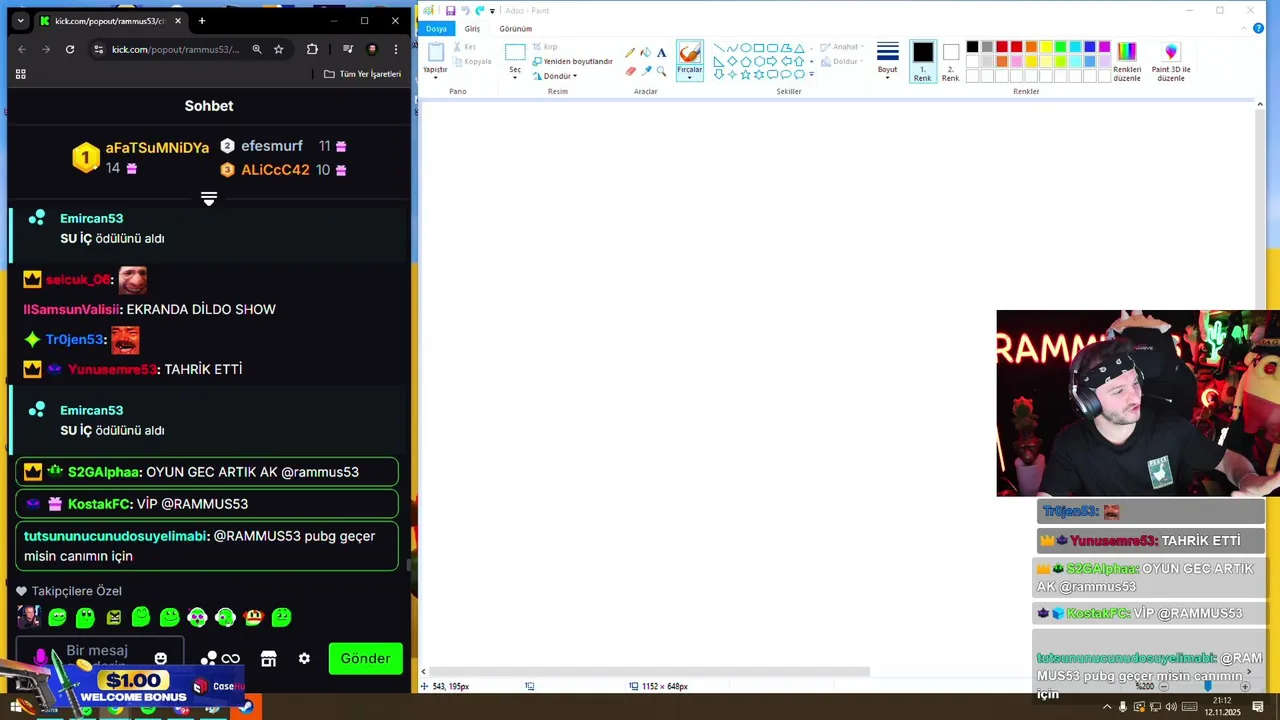Expand the shapes gallery more arrow
1280x720 pixels.
[811, 74]
